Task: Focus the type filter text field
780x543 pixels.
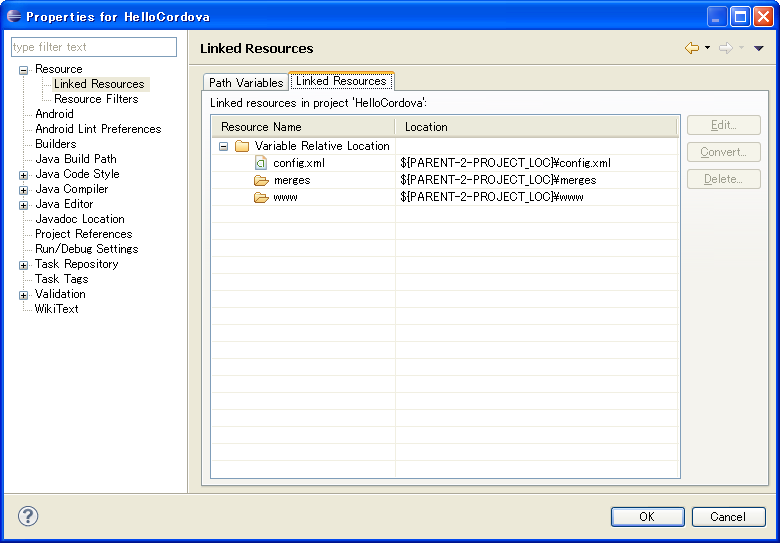Action: point(94,47)
